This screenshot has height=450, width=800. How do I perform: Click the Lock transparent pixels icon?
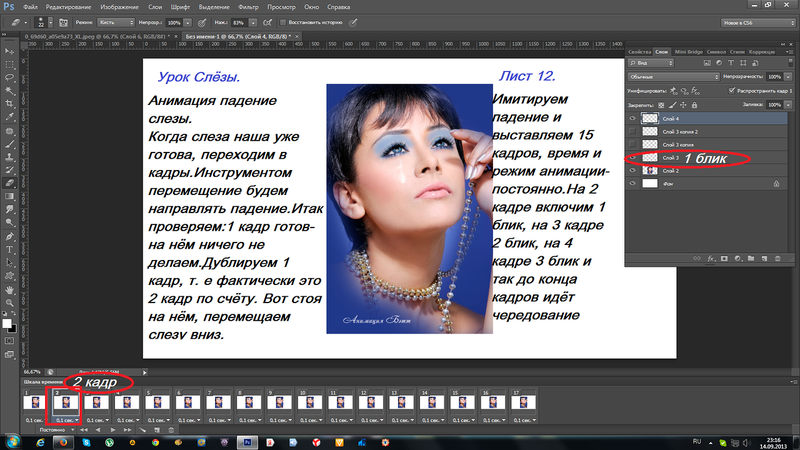pos(661,105)
